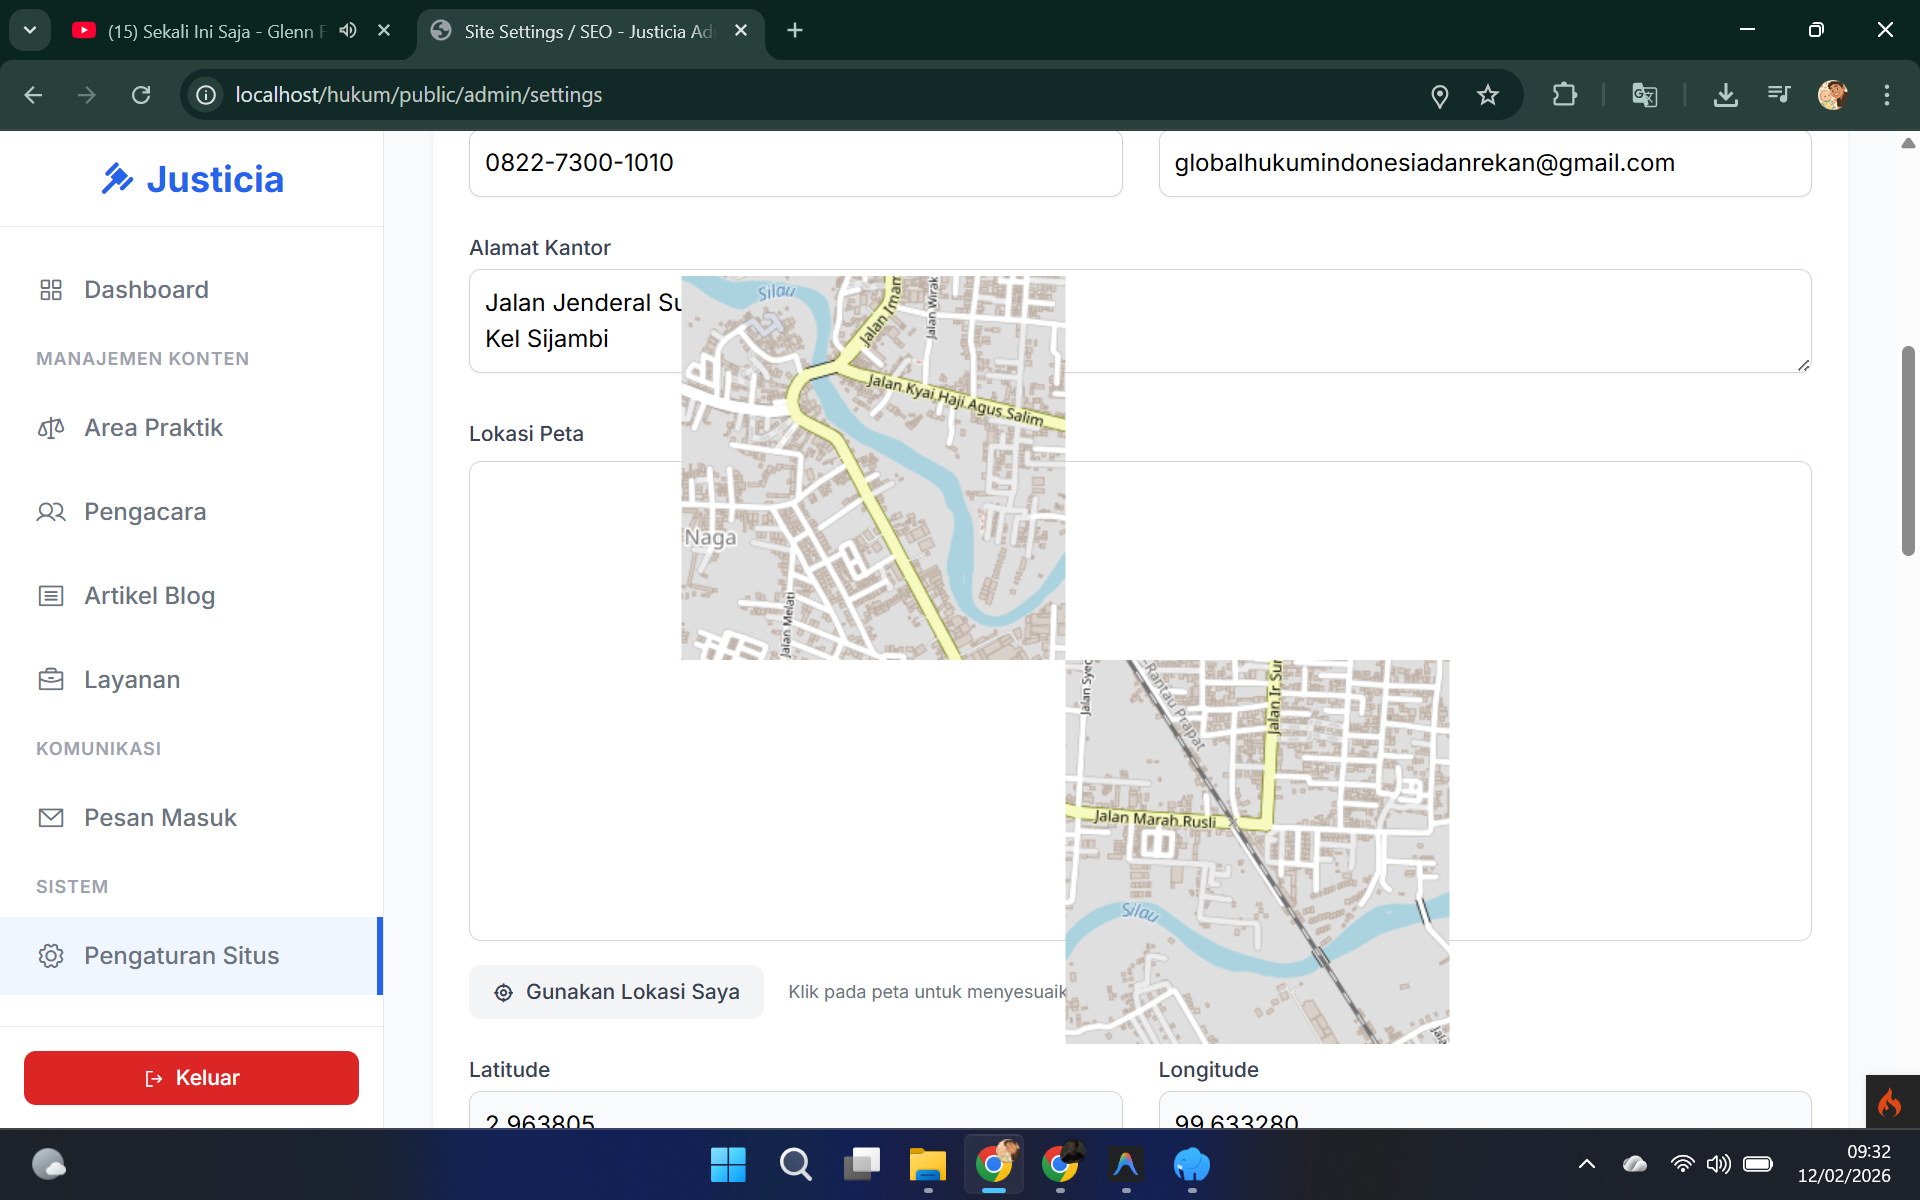Click the Justicia logo
This screenshot has width=1920, height=1200.
192,179
